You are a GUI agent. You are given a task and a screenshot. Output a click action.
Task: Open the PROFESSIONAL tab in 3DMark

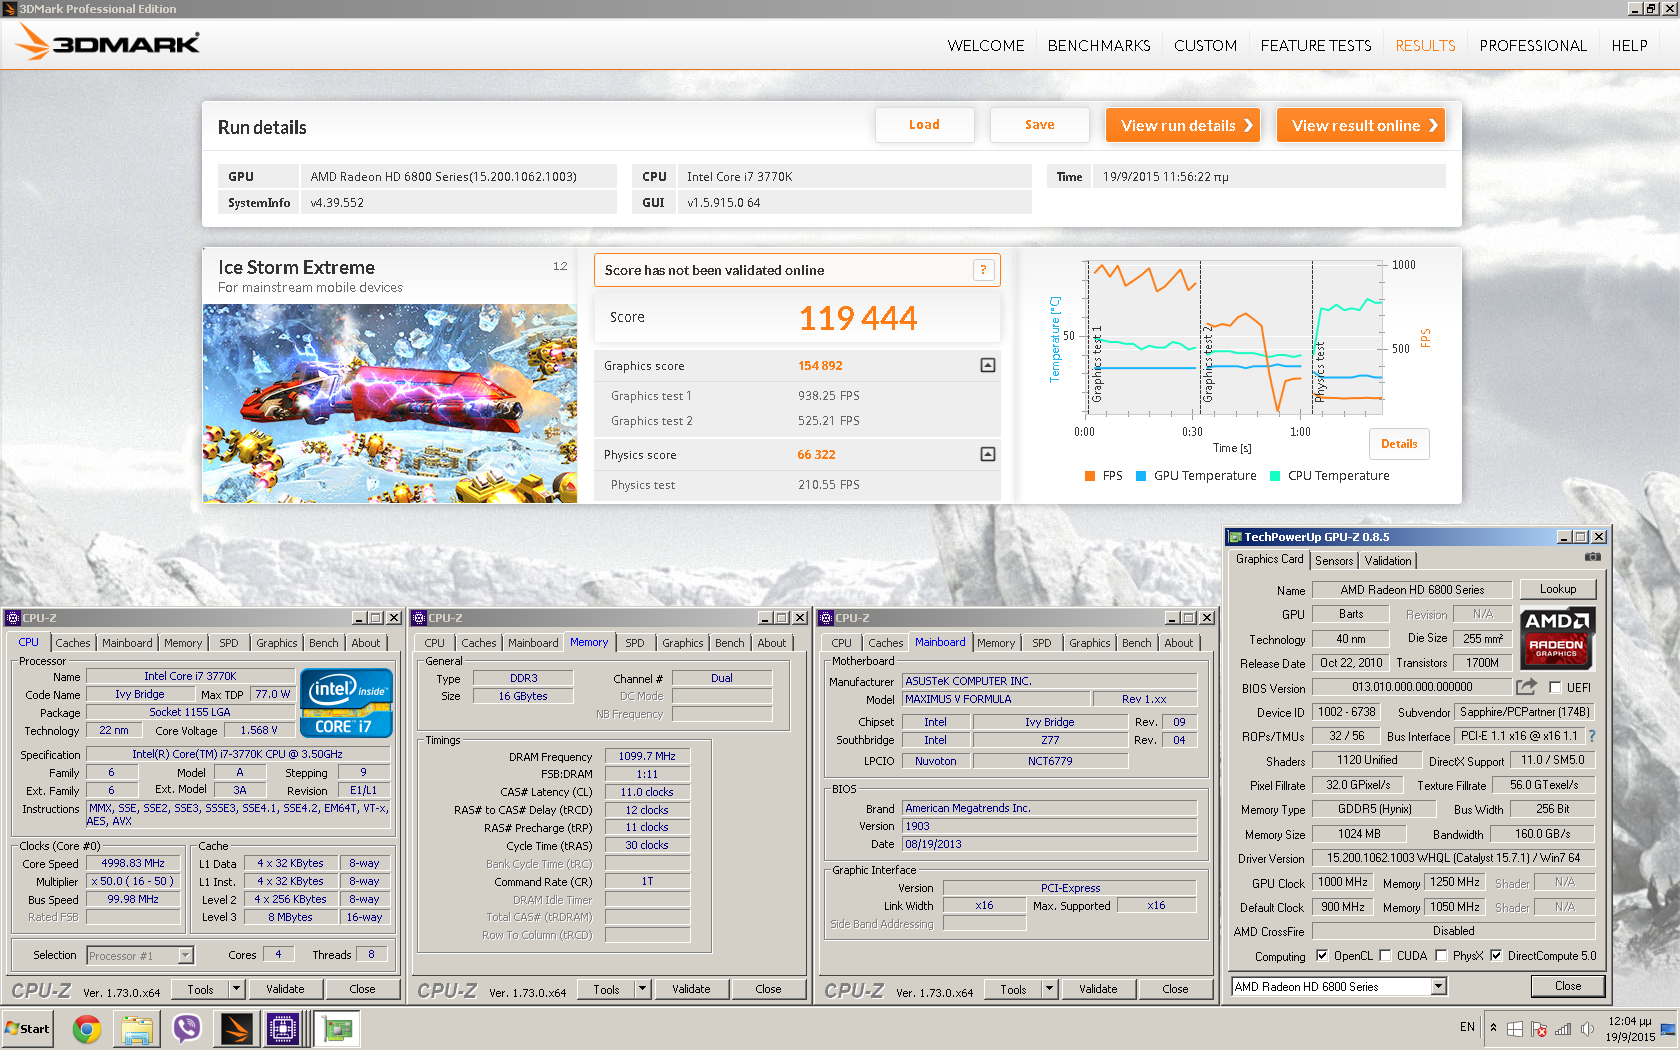1533,46
